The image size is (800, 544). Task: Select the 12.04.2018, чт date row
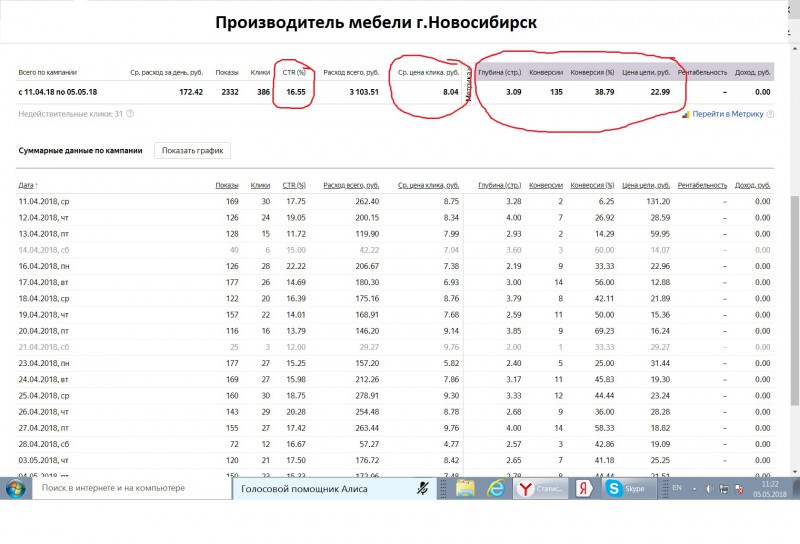395,217
